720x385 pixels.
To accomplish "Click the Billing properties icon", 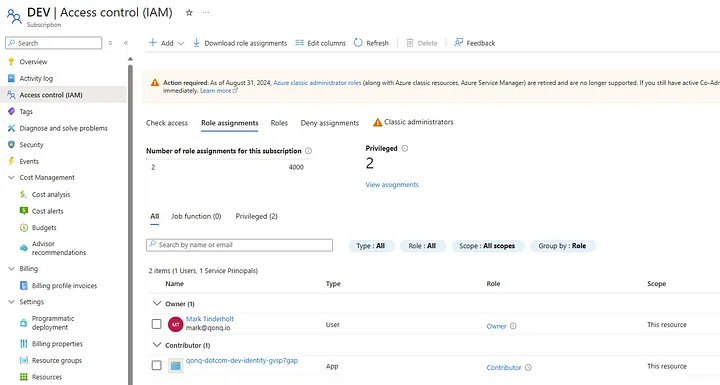I will click(x=23, y=344).
